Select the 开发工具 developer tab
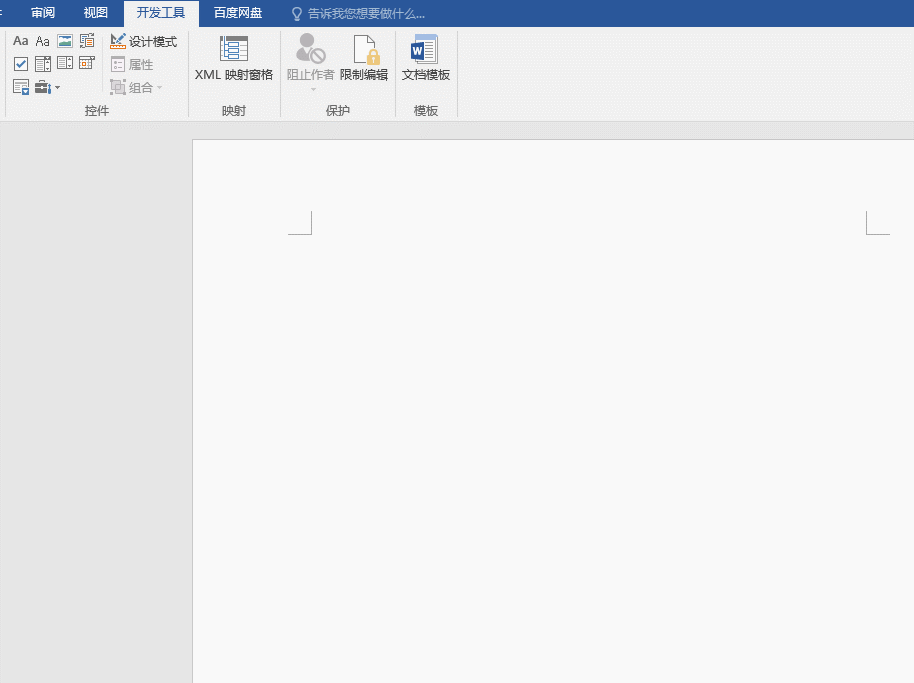The height and width of the screenshot is (683, 914). 161,13
